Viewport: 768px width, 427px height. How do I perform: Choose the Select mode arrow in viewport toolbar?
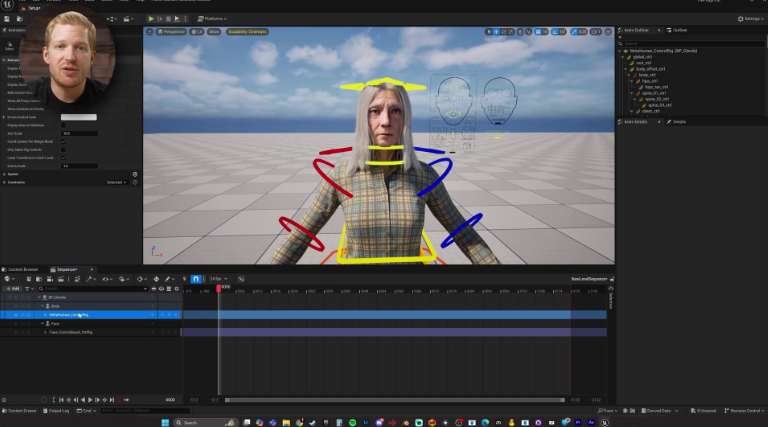(x=488, y=32)
